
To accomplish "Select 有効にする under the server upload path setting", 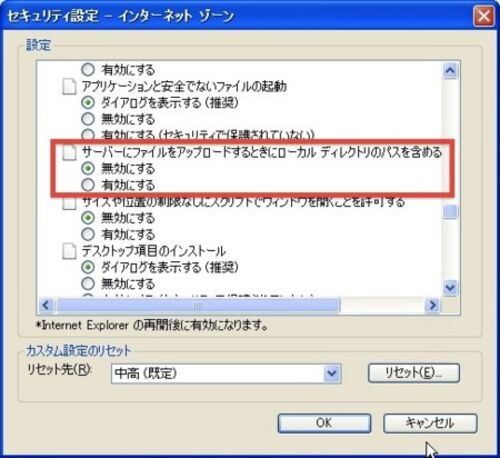I will [x=88, y=185].
